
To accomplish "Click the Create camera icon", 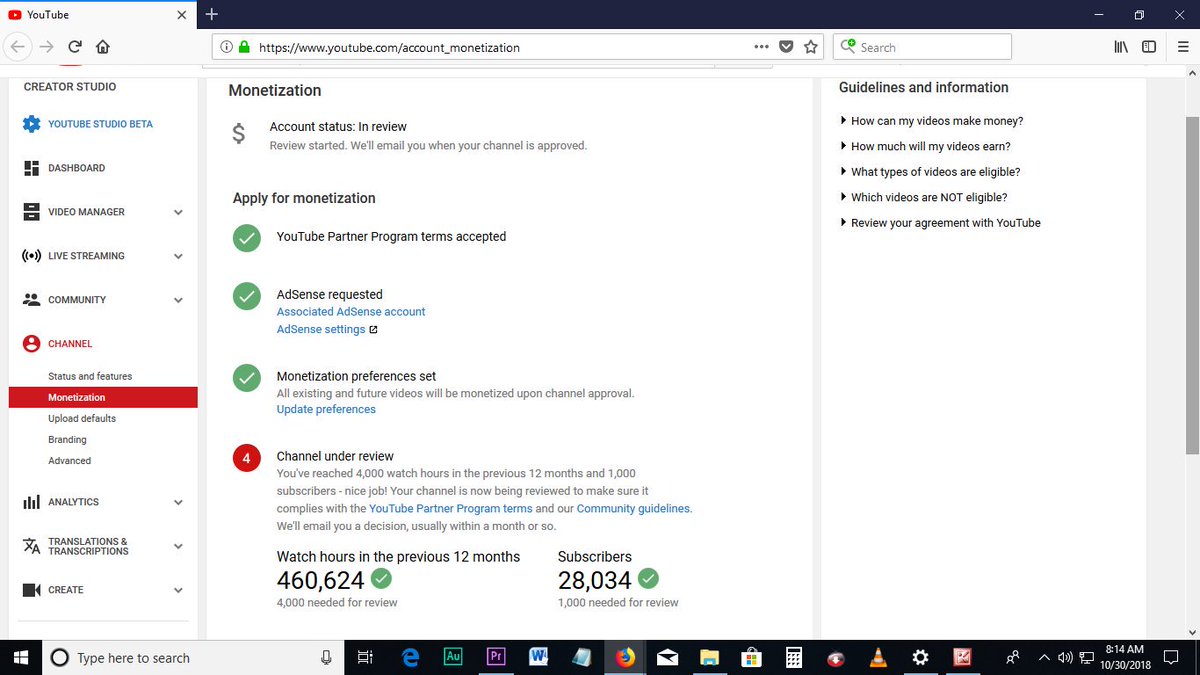I will point(31,590).
